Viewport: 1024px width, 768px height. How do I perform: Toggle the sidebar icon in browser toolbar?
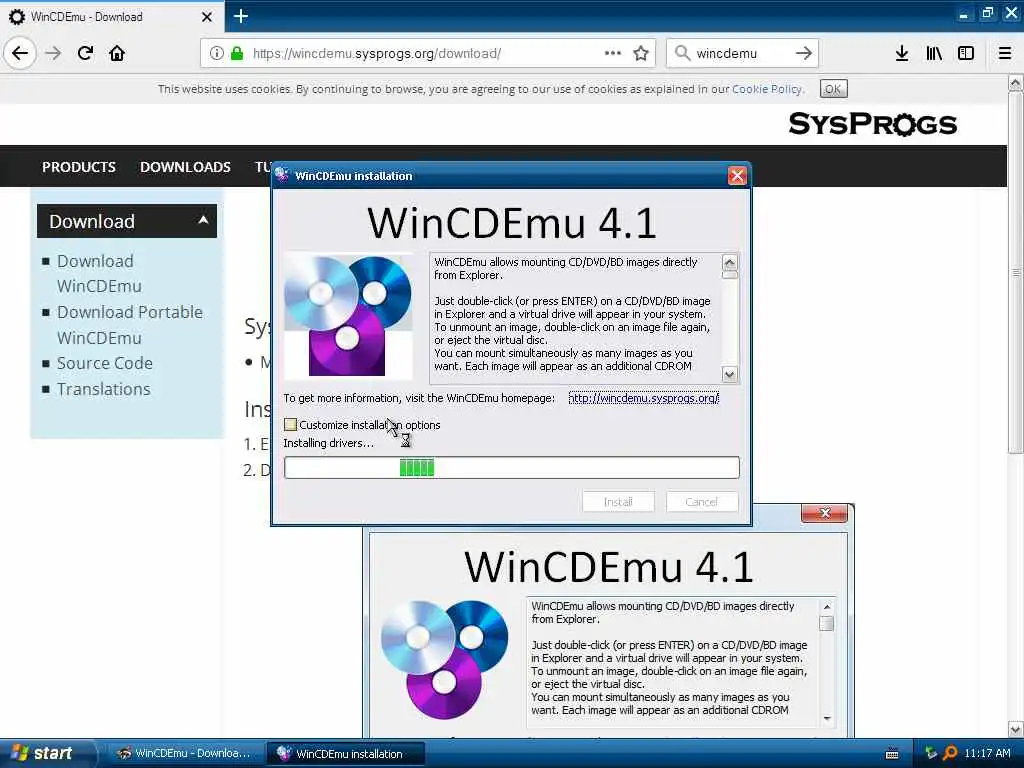[966, 53]
